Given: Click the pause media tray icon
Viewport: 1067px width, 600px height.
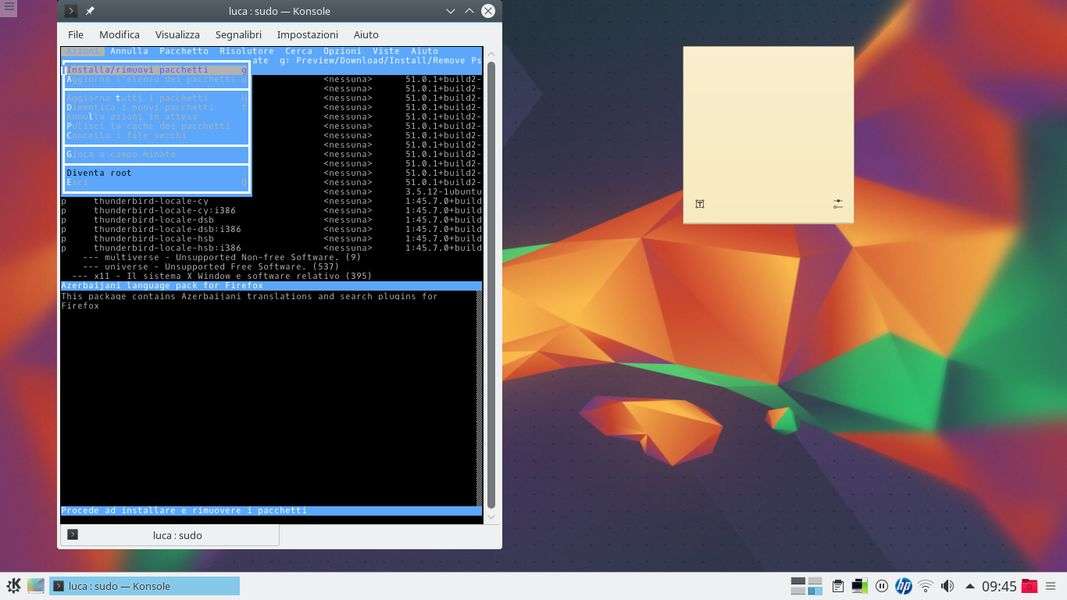Looking at the screenshot, I should point(882,586).
